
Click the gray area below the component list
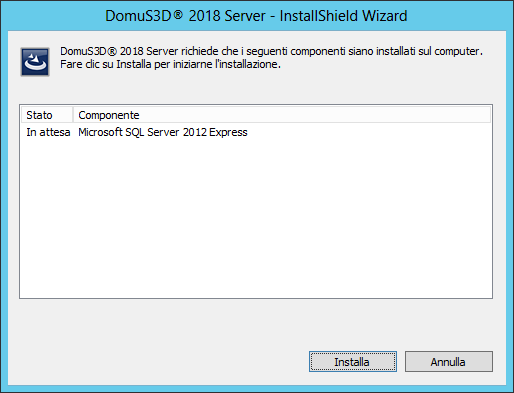(x=256, y=323)
